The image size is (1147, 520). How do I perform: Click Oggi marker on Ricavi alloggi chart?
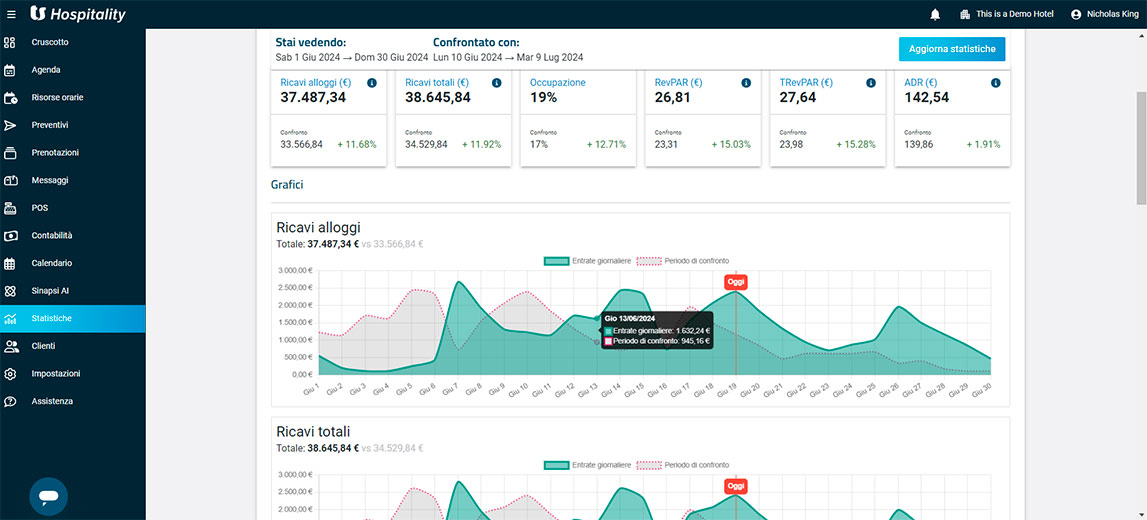(736, 282)
